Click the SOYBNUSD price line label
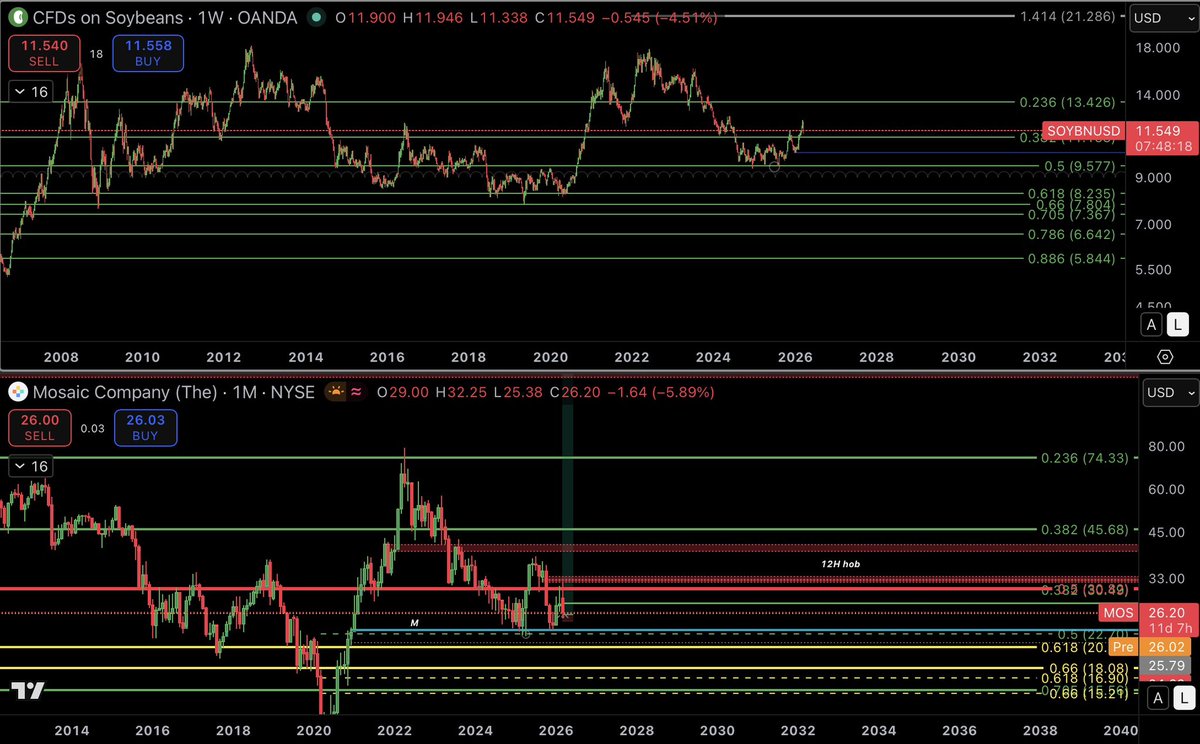 coord(1082,131)
